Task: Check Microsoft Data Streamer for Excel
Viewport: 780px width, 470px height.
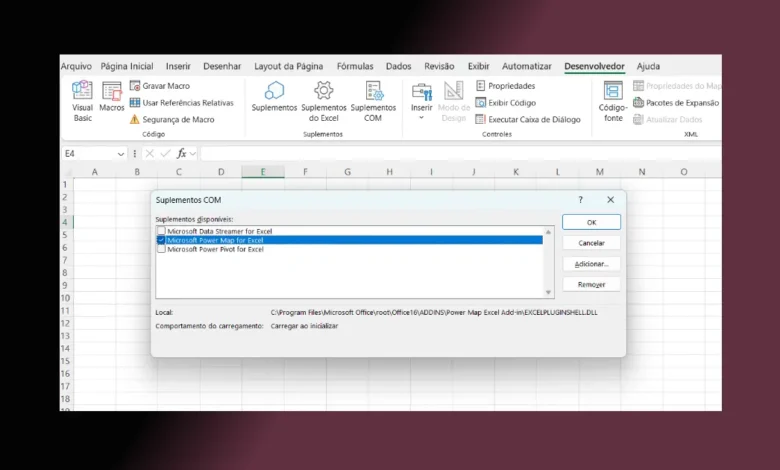Action: pyautogui.click(x=161, y=231)
